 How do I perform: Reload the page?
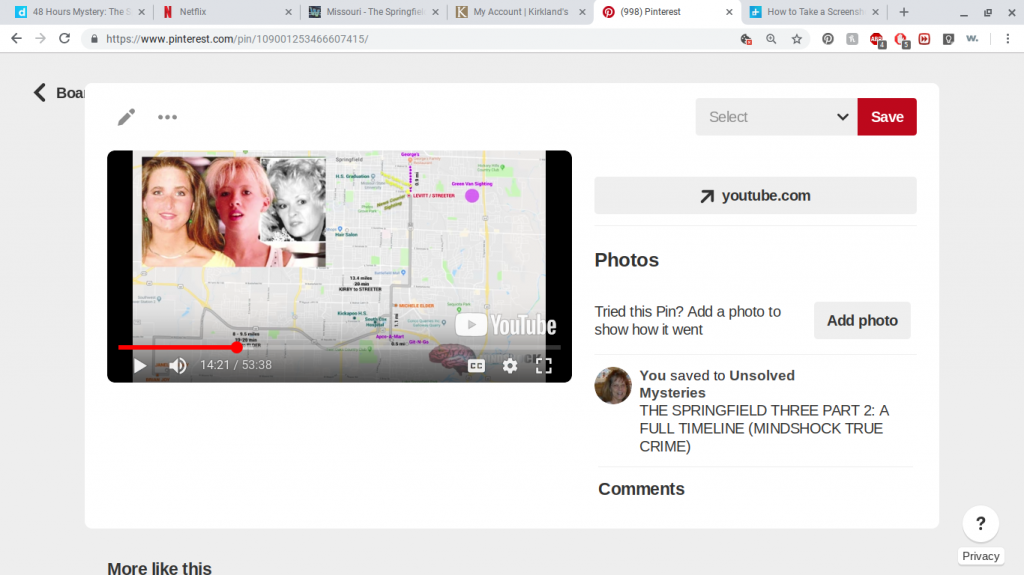tap(65, 39)
